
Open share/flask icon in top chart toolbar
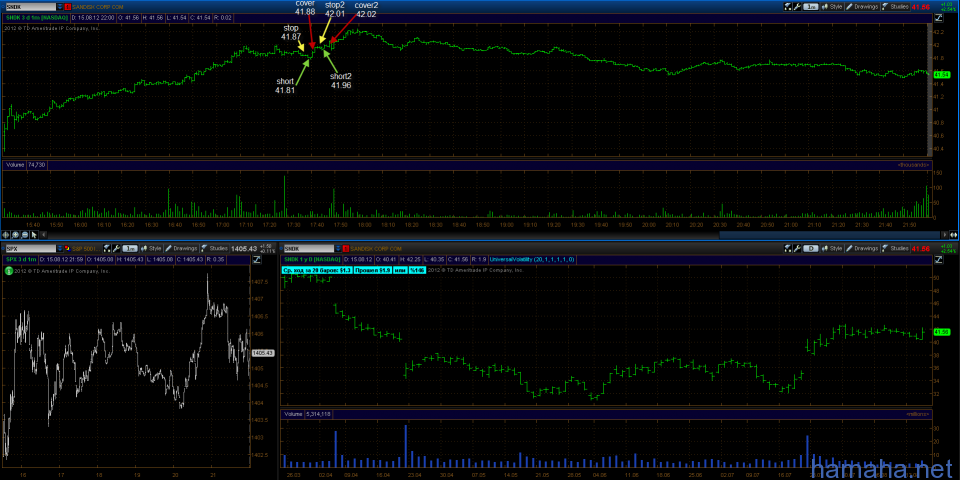pos(788,7)
